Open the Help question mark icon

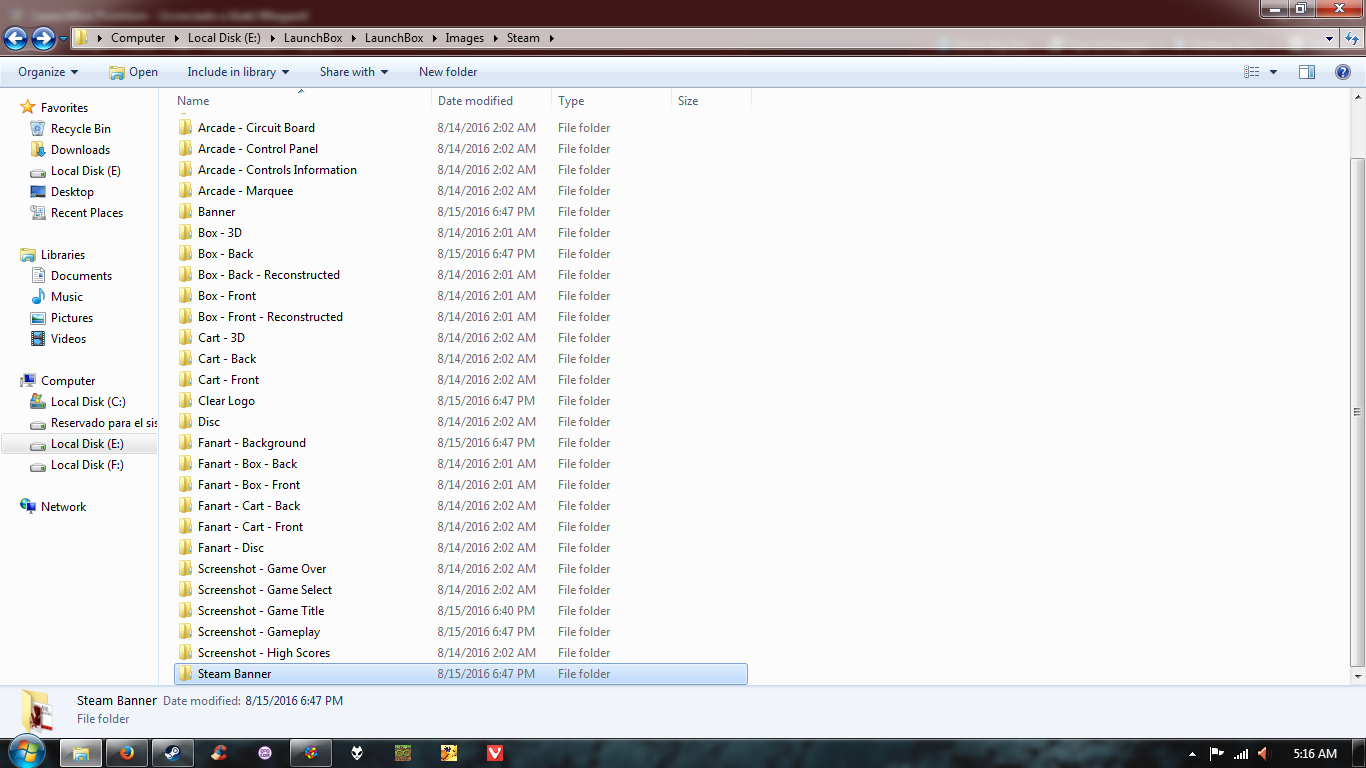(x=1343, y=72)
